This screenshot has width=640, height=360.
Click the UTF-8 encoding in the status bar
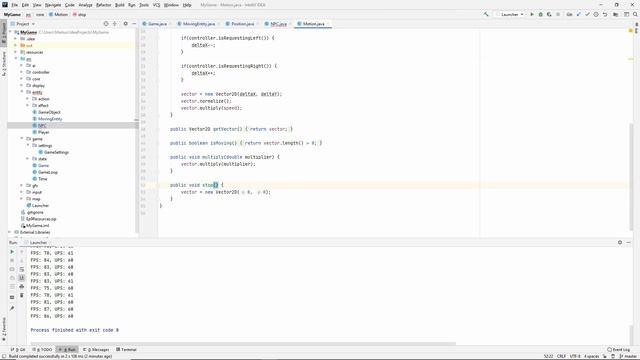(x=575, y=356)
